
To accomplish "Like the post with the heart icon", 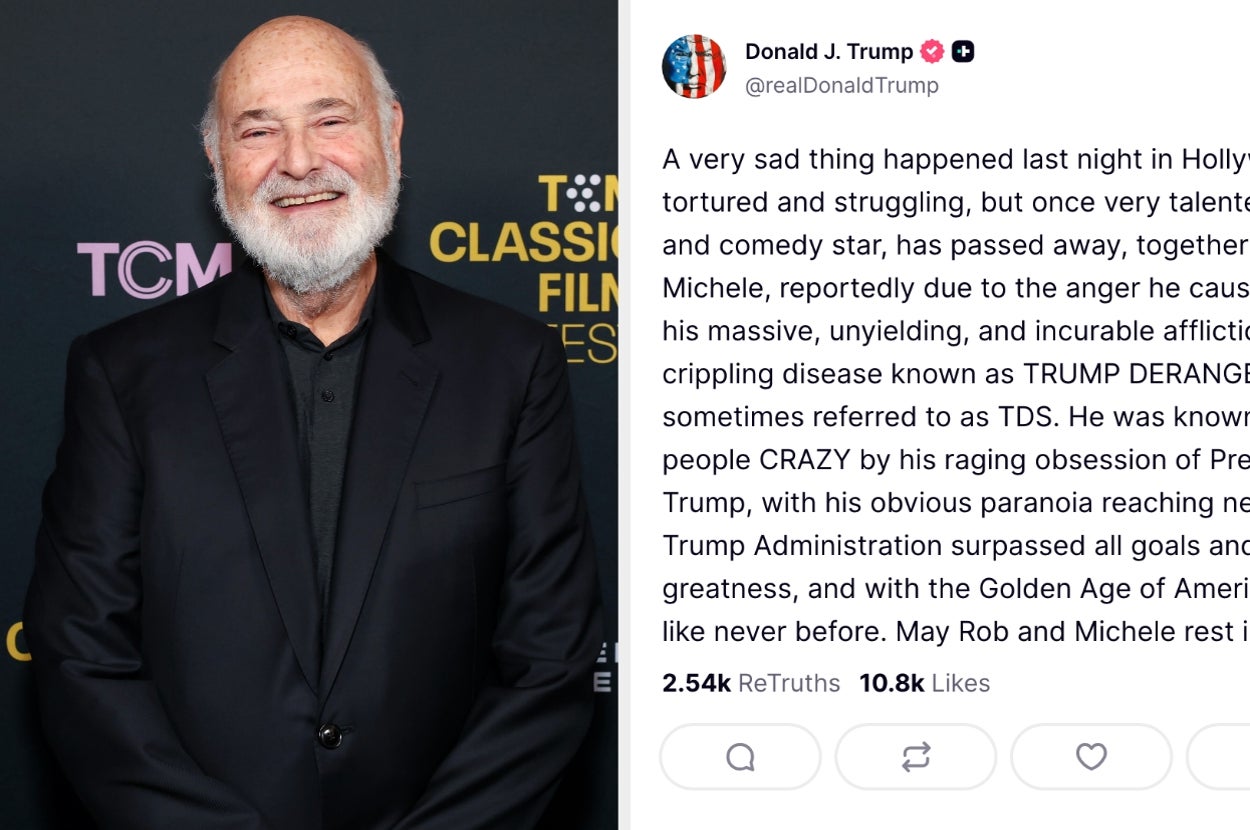I will tap(1090, 757).
